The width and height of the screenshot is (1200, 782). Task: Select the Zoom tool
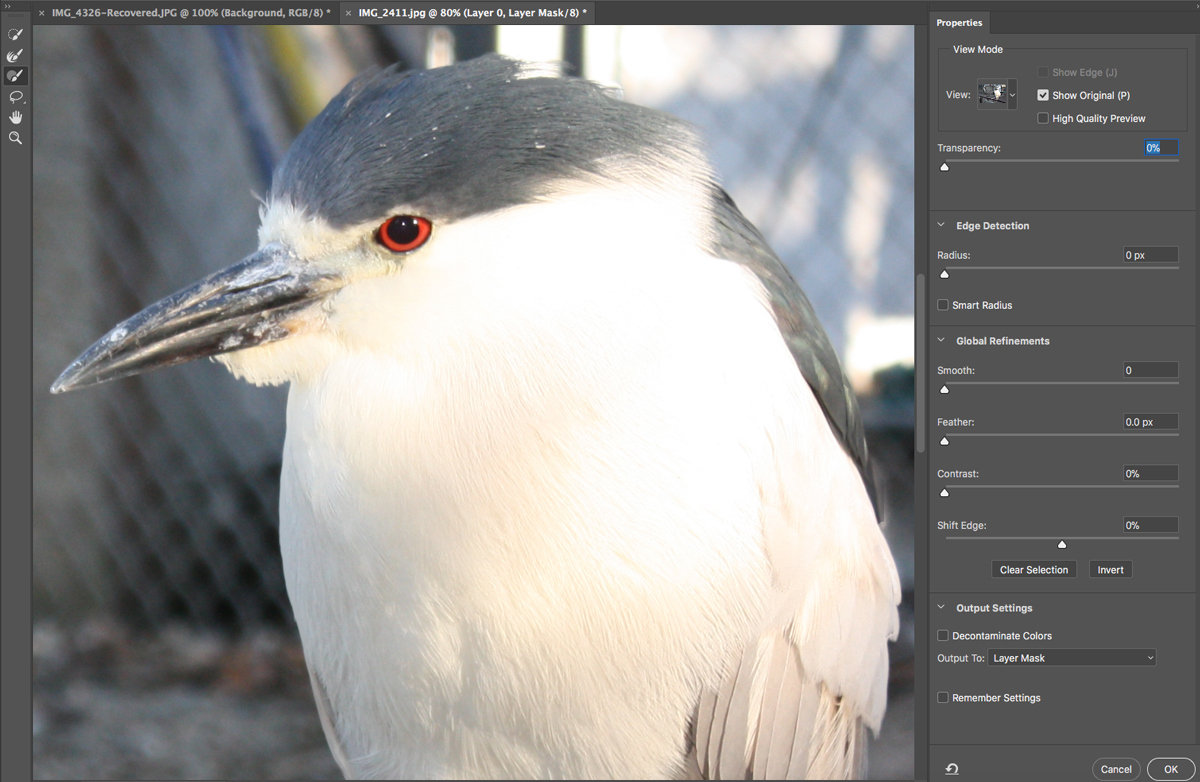[15, 138]
